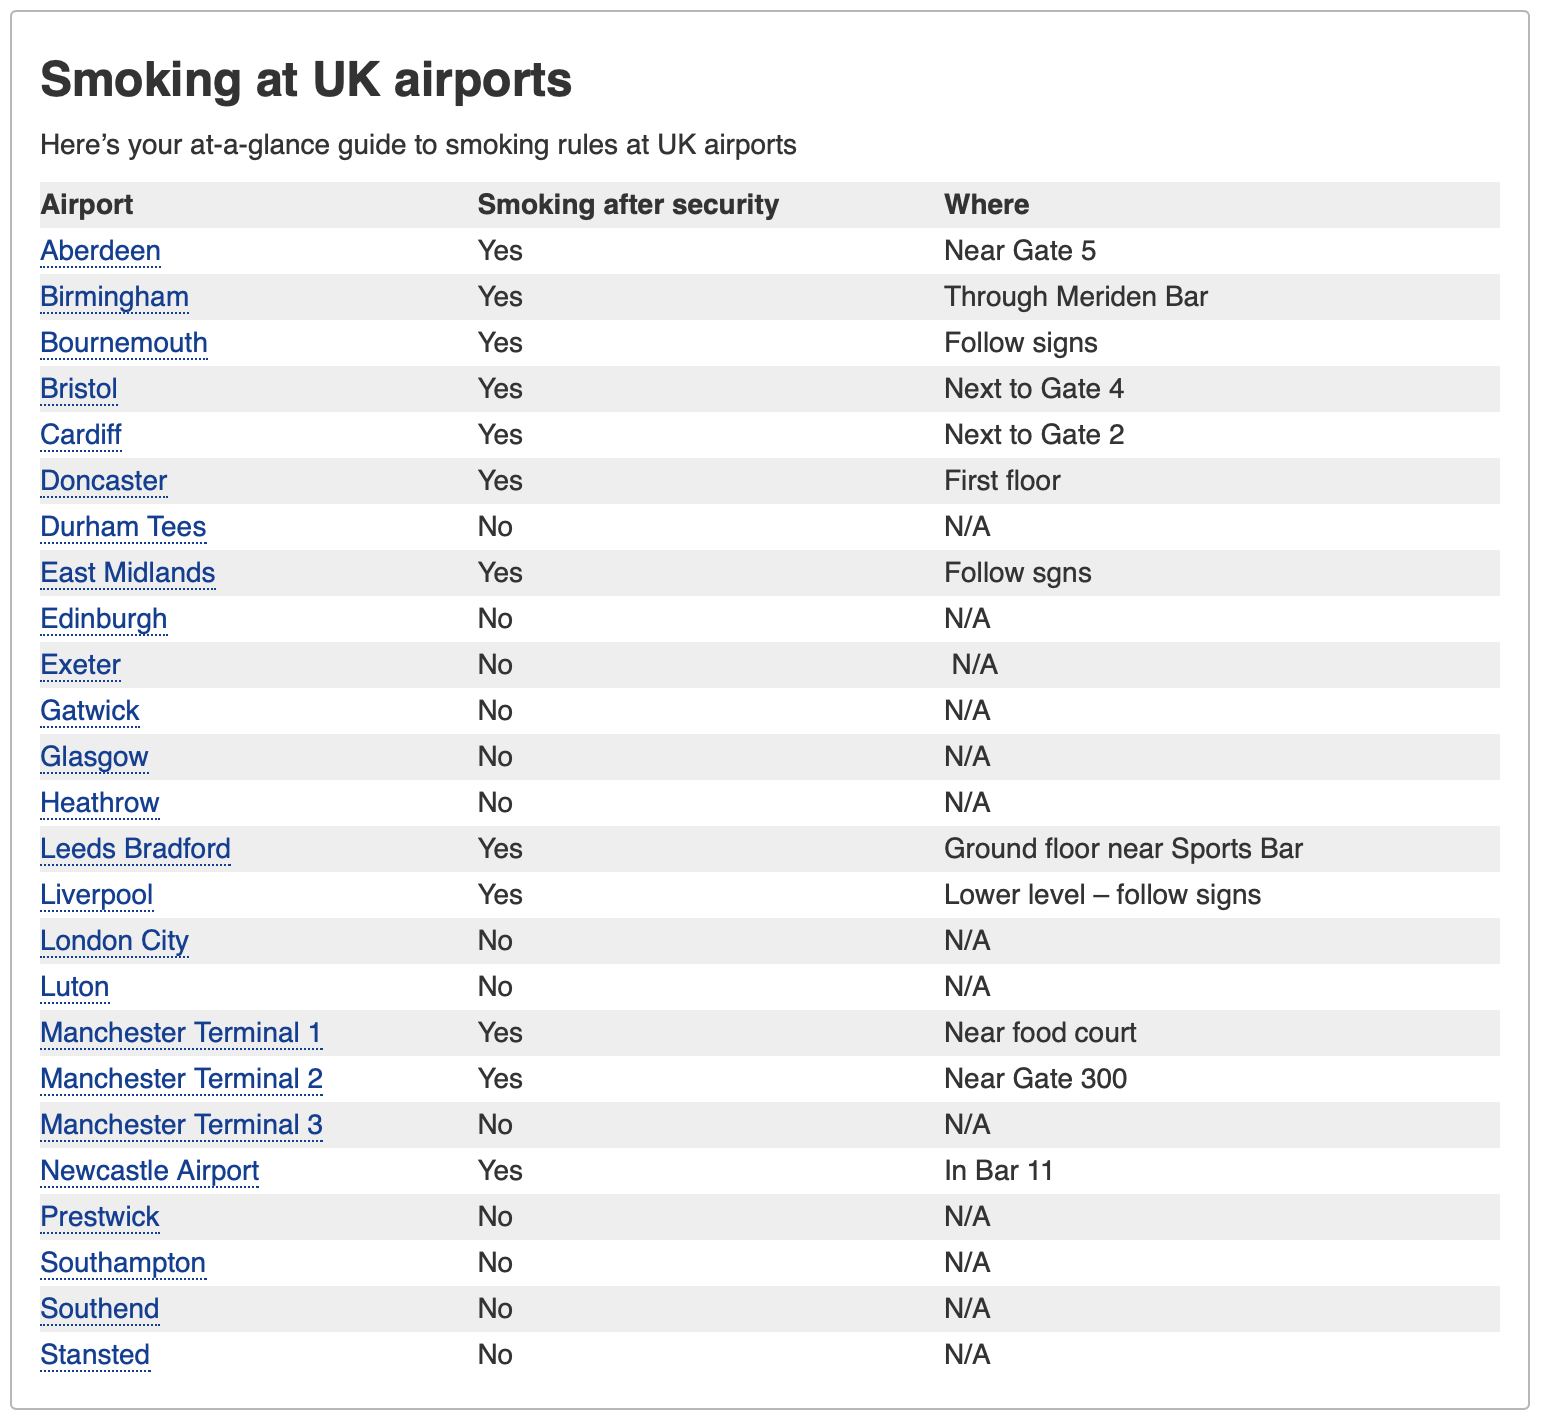Image resolution: width=1542 pixels, height=1426 pixels.
Task: Follow the Bristol airport link
Action: tap(79, 388)
